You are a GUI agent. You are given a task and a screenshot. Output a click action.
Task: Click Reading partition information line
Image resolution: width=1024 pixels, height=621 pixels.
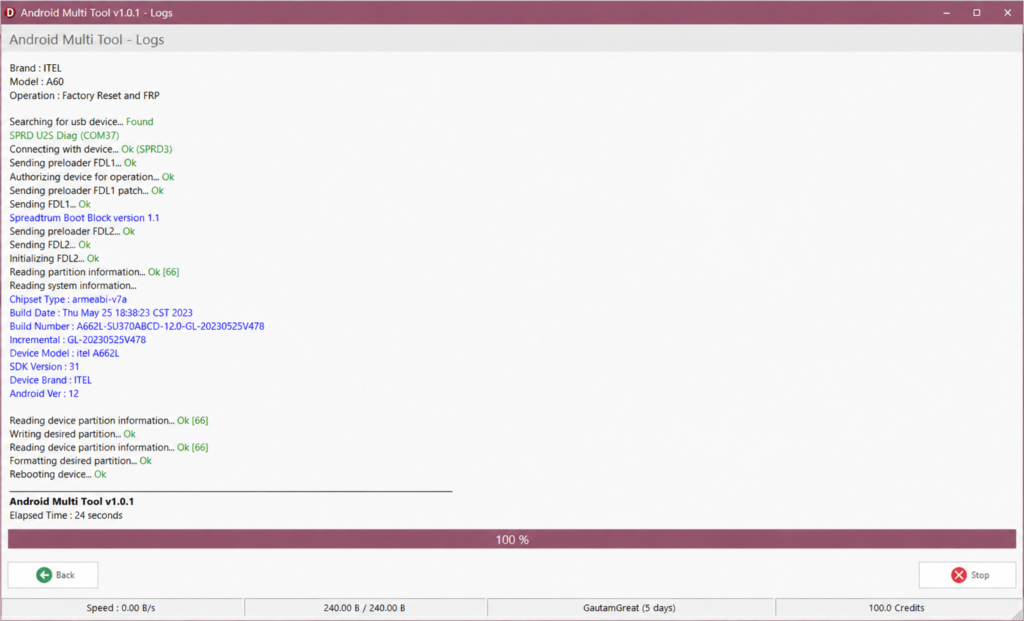pyautogui.click(x=94, y=272)
